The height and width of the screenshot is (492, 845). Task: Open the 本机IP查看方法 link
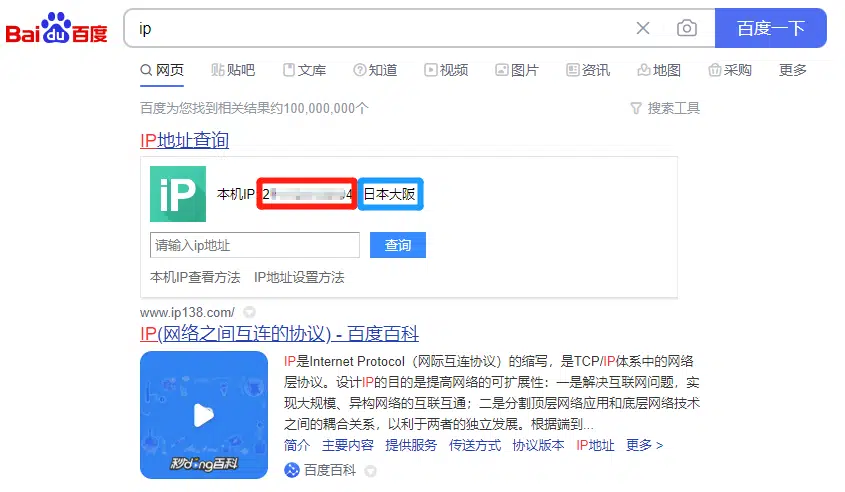(195, 277)
